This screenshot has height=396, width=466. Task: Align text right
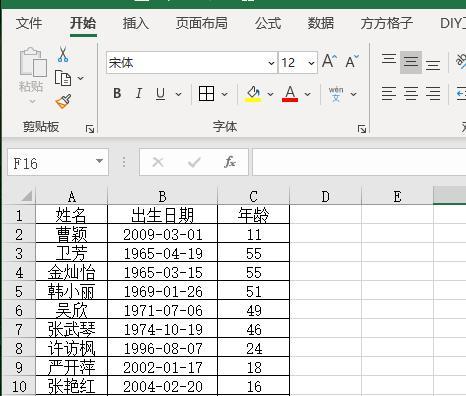point(433,94)
